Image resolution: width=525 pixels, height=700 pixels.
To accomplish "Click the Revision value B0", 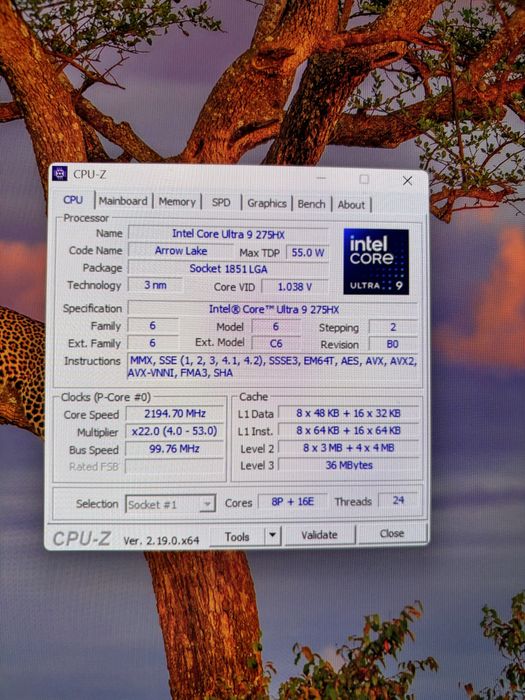I will coord(393,344).
